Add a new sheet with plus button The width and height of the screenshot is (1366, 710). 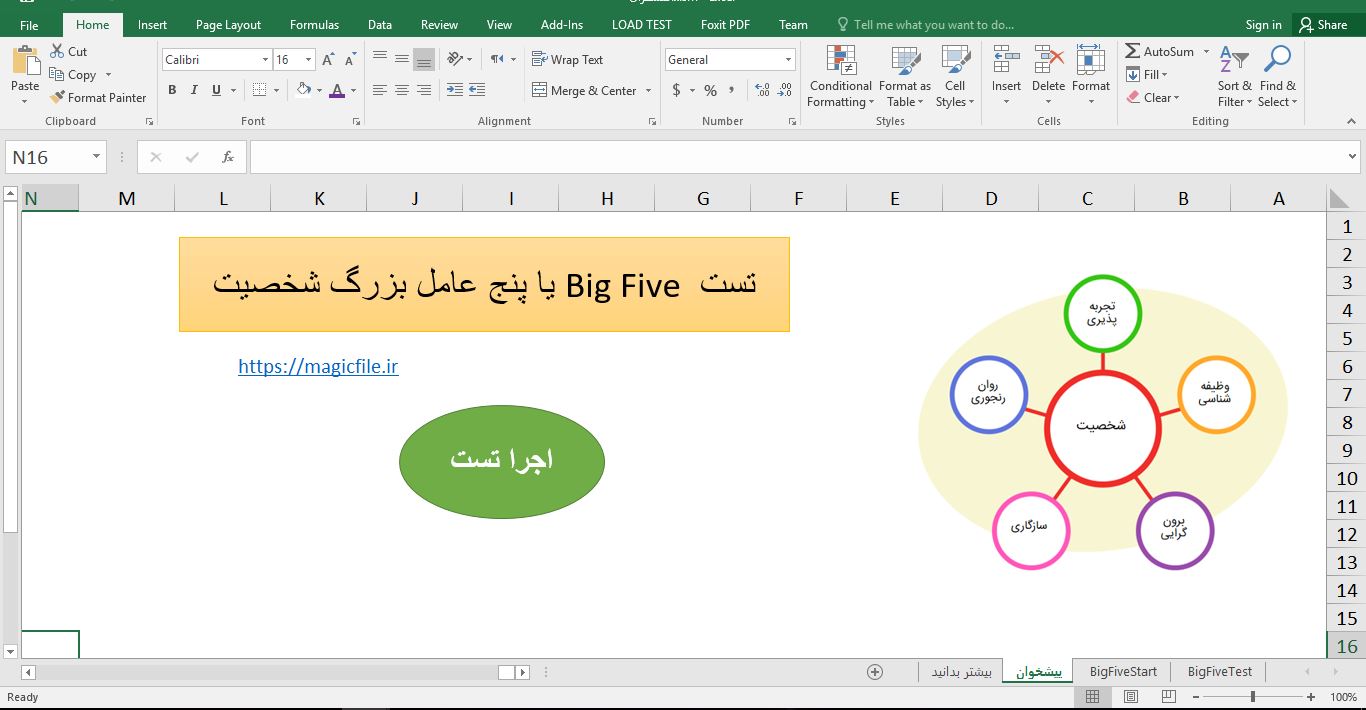pos(875,672)
